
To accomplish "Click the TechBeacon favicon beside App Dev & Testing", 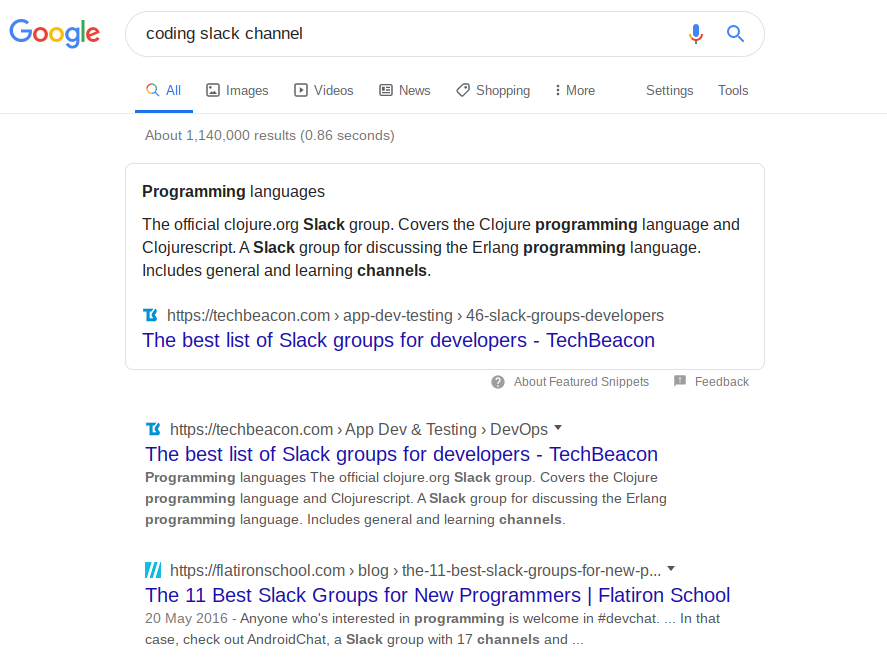I will coord(153,429).
